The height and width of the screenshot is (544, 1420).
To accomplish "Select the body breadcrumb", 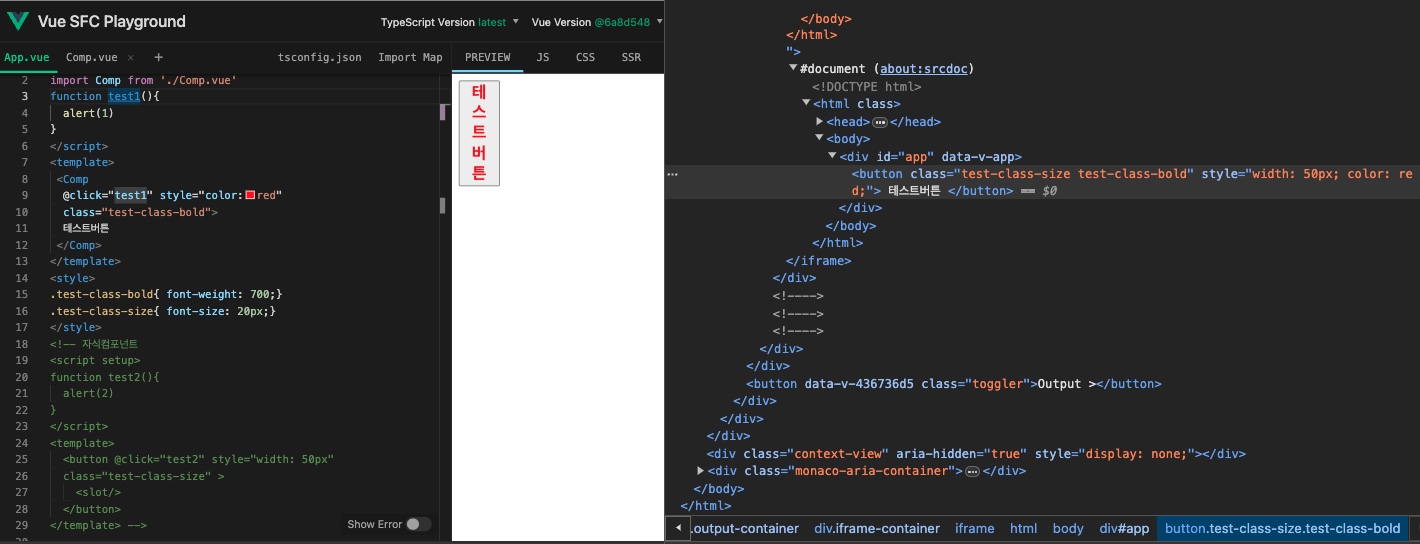I will pyautogui.click(x=1068, y=528).
